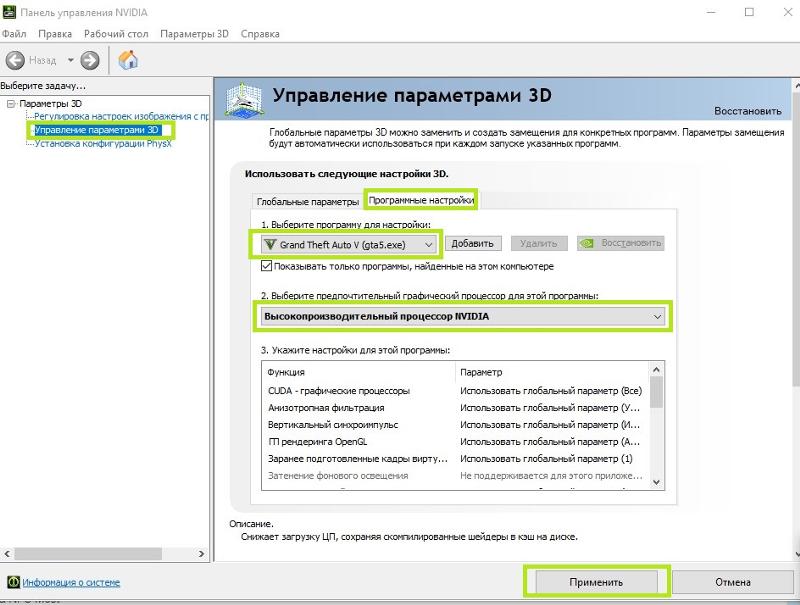The height and width of the screenshot is (605, 800).
Task: Open Информация о системе link
Action: pos(71,582)
